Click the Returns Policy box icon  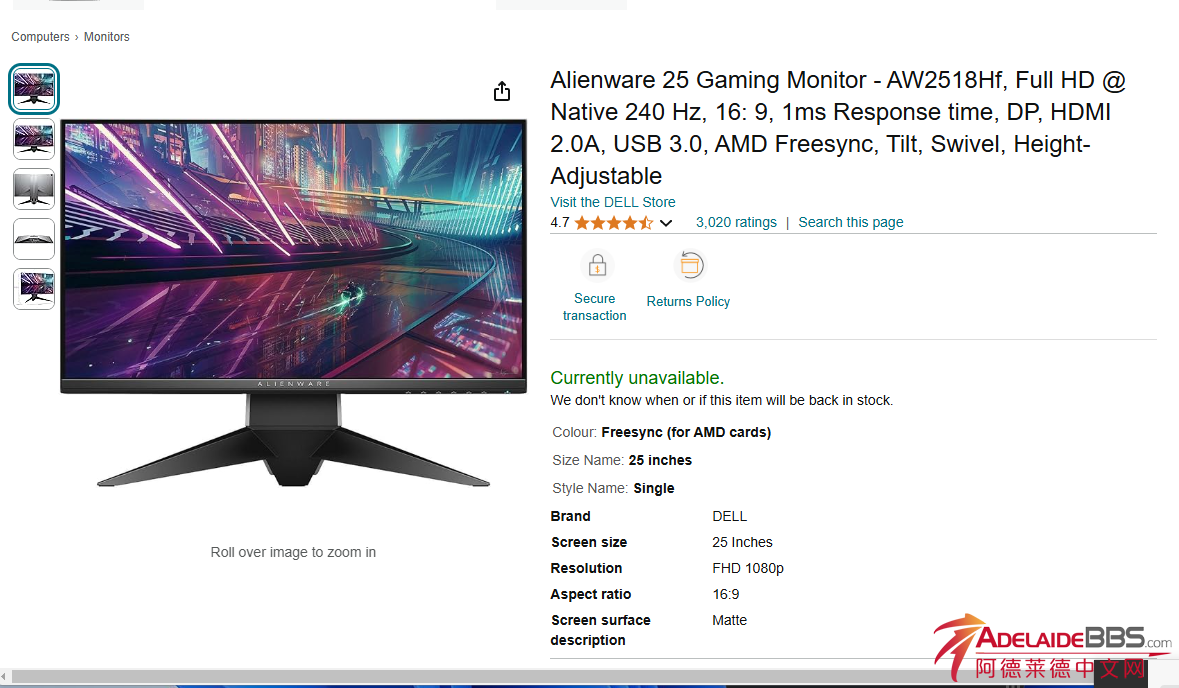click(690, 265)
